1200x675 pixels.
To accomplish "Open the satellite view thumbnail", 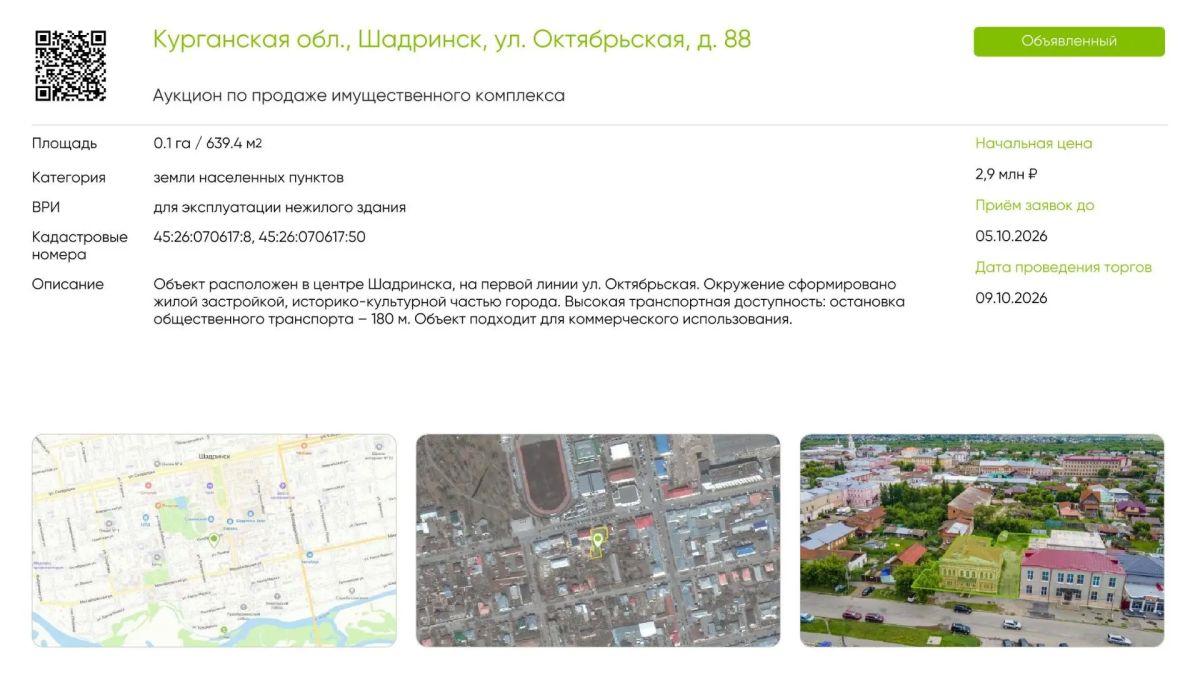I will pos(598,540).
